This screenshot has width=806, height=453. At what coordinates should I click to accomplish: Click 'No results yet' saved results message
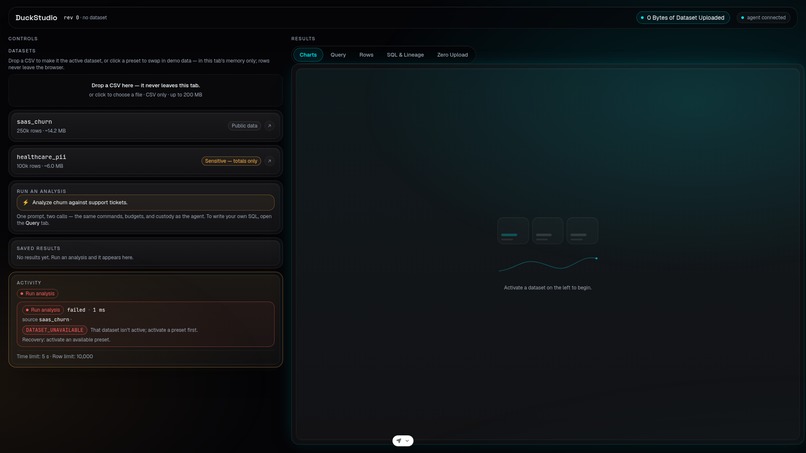point(75,258)
